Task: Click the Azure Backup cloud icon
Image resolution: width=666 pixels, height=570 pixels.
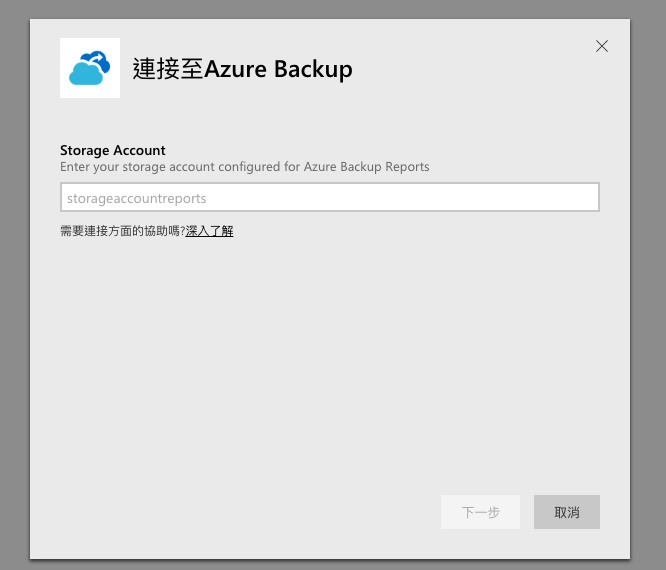Action: tap(90, 68)
